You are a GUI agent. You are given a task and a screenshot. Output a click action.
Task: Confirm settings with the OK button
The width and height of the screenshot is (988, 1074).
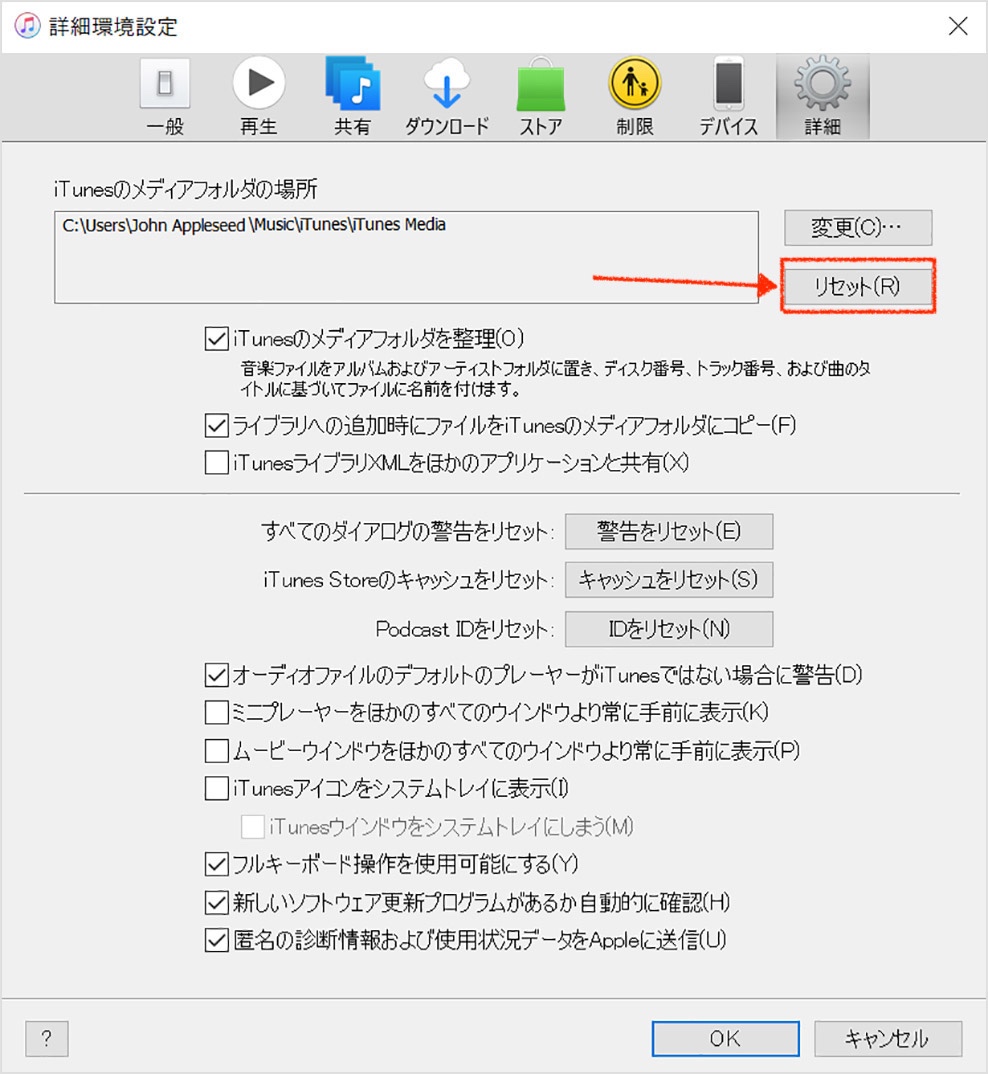[x=726, y=1038]
